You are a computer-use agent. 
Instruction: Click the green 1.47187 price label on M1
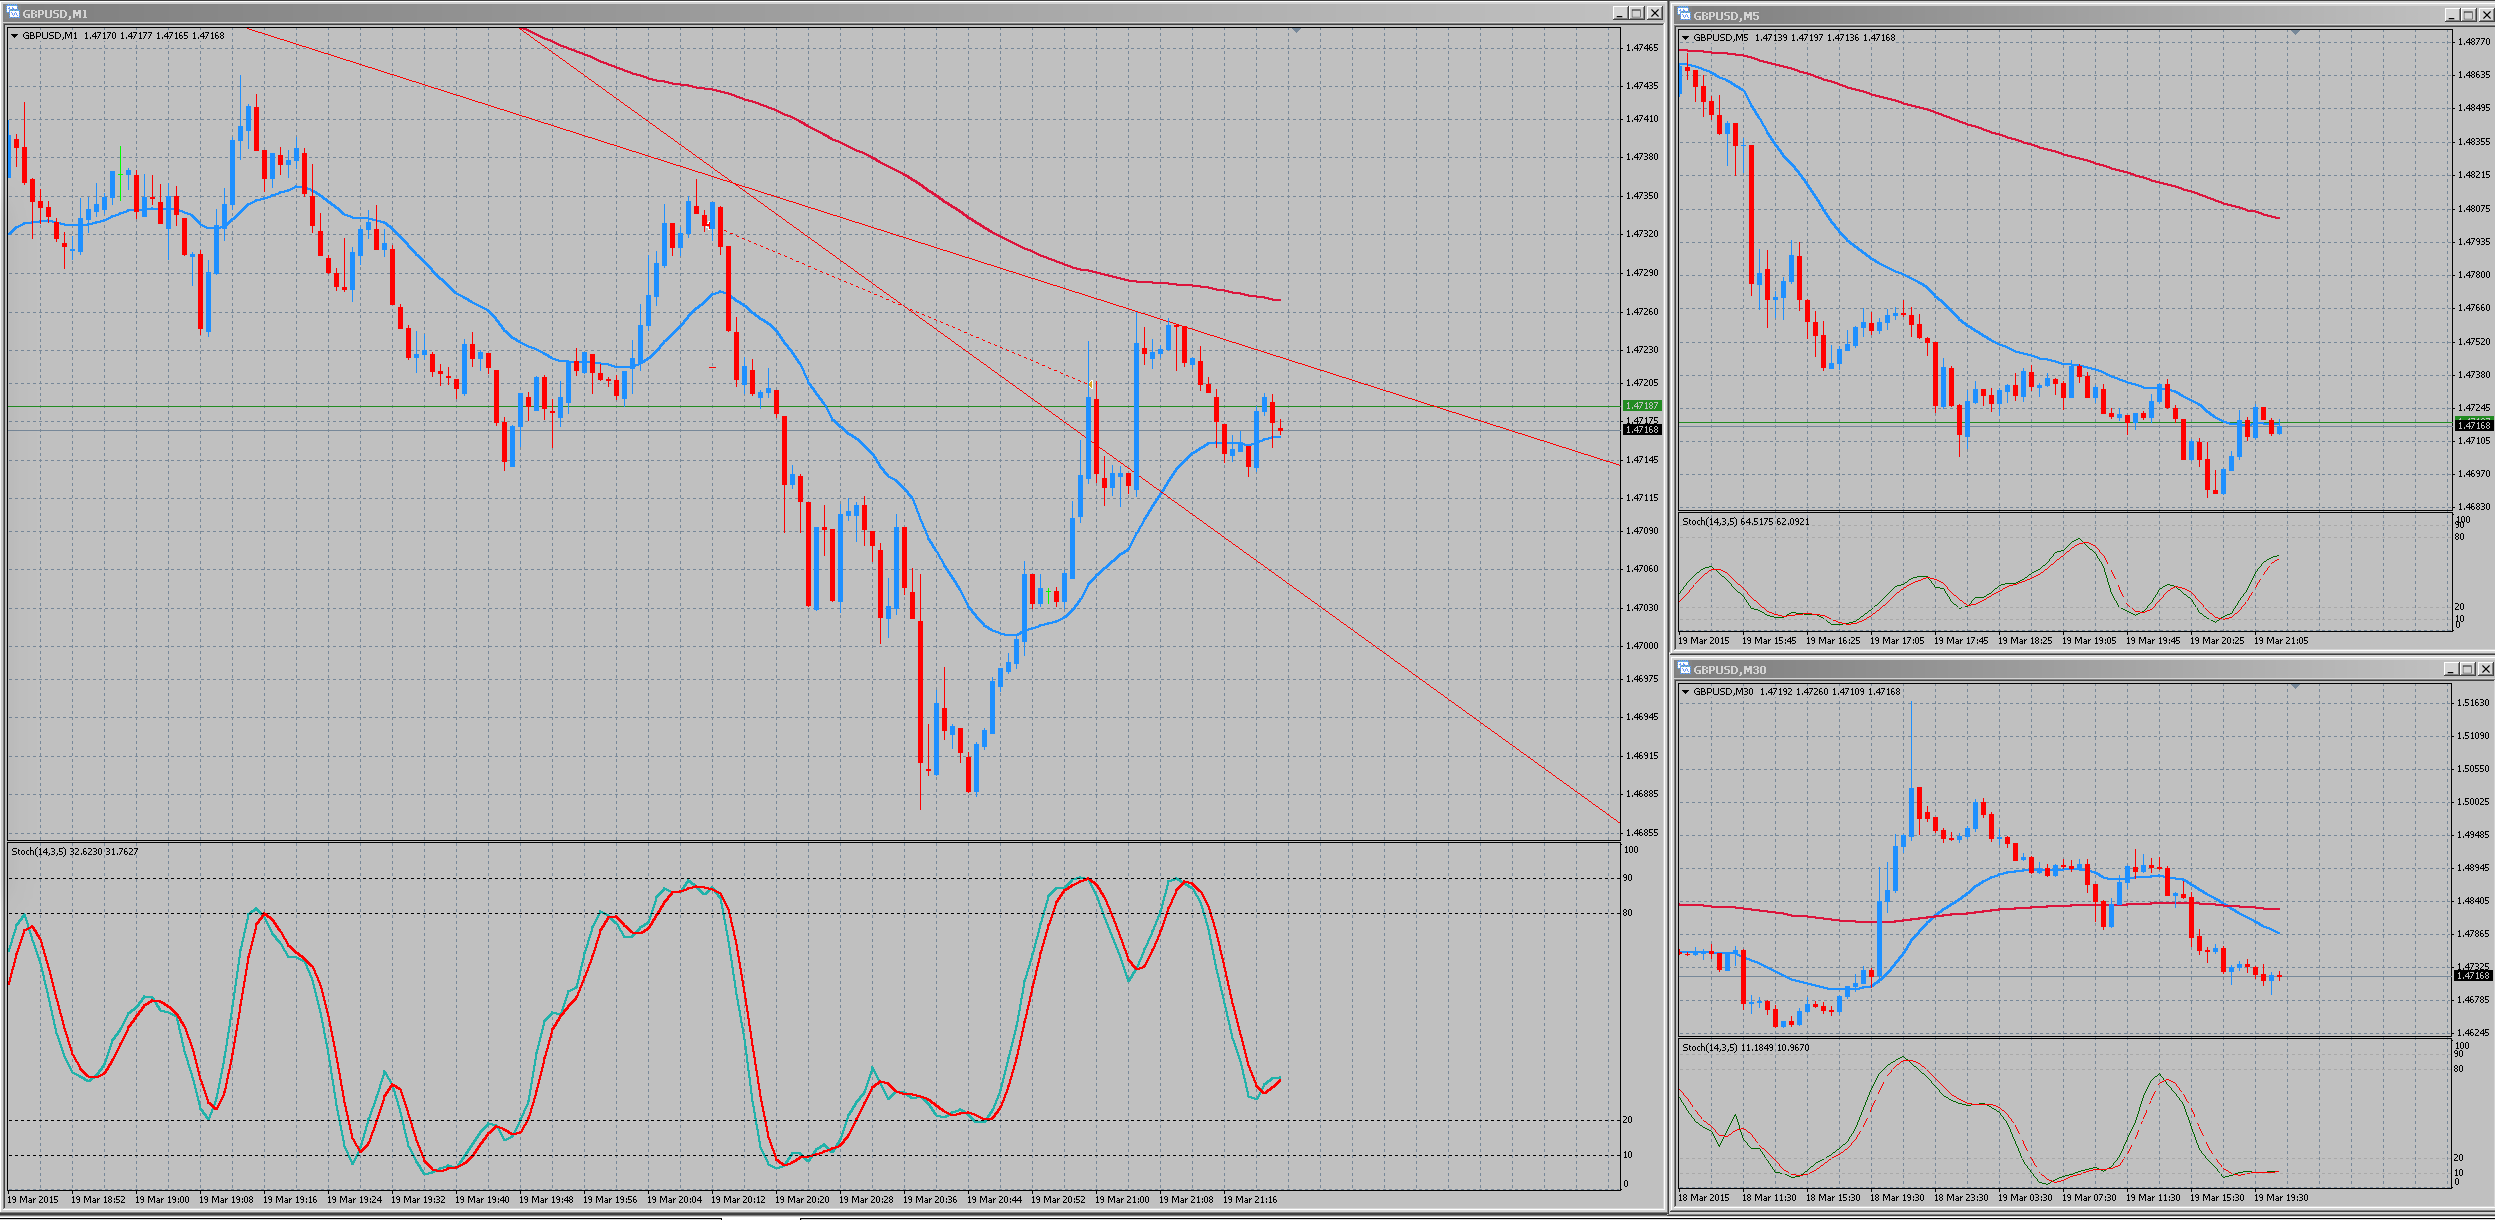click(1642, 406)
